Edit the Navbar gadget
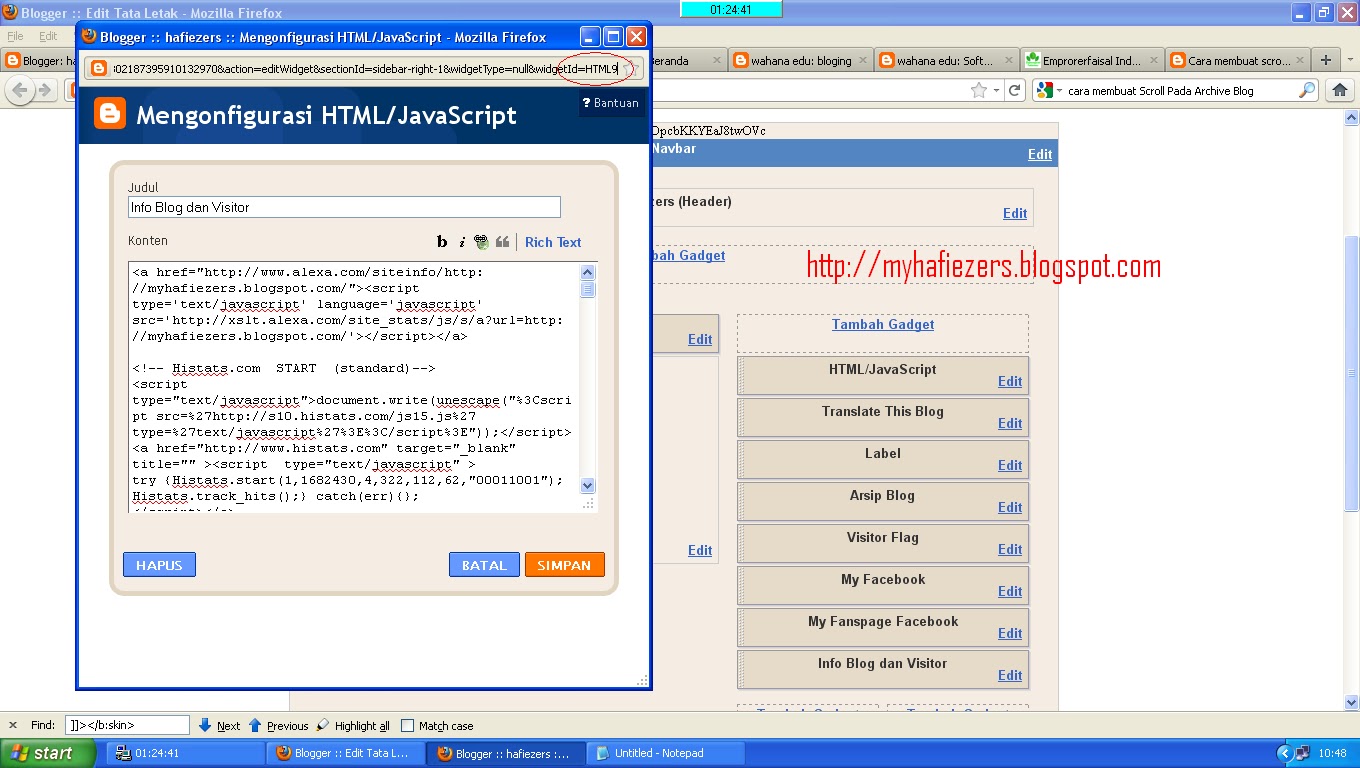 [x=1040, y=154]
